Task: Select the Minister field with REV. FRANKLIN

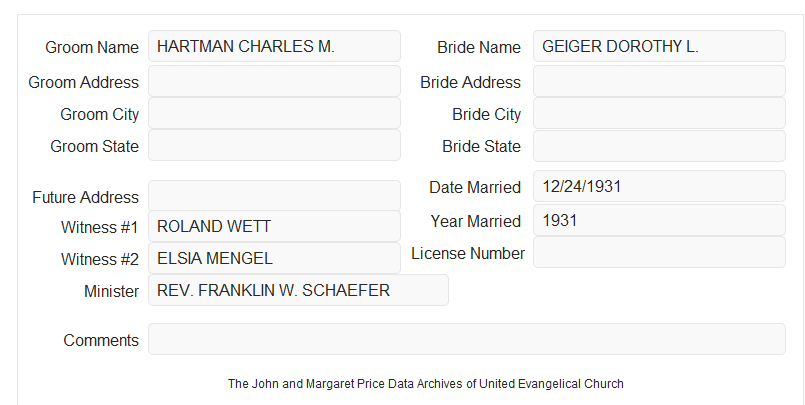Action: click(298, 290)
